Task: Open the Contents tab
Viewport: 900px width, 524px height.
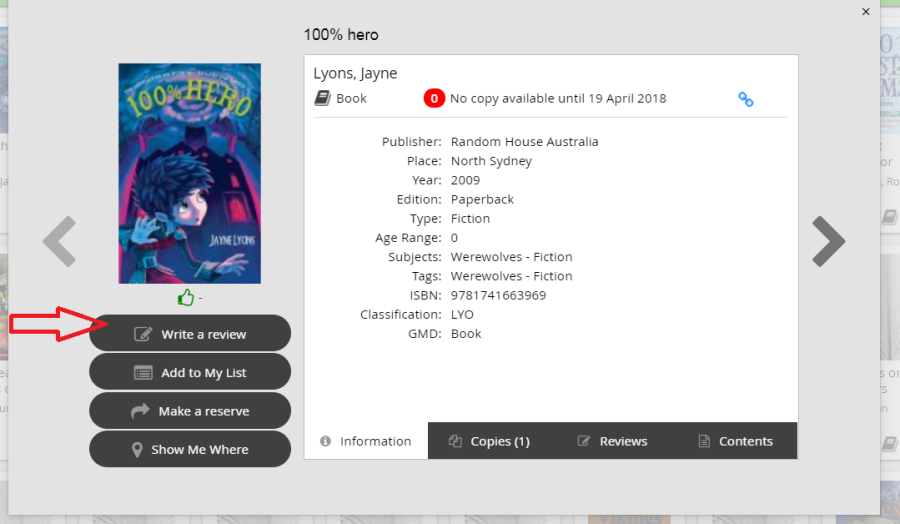Action: click(735, 441)
